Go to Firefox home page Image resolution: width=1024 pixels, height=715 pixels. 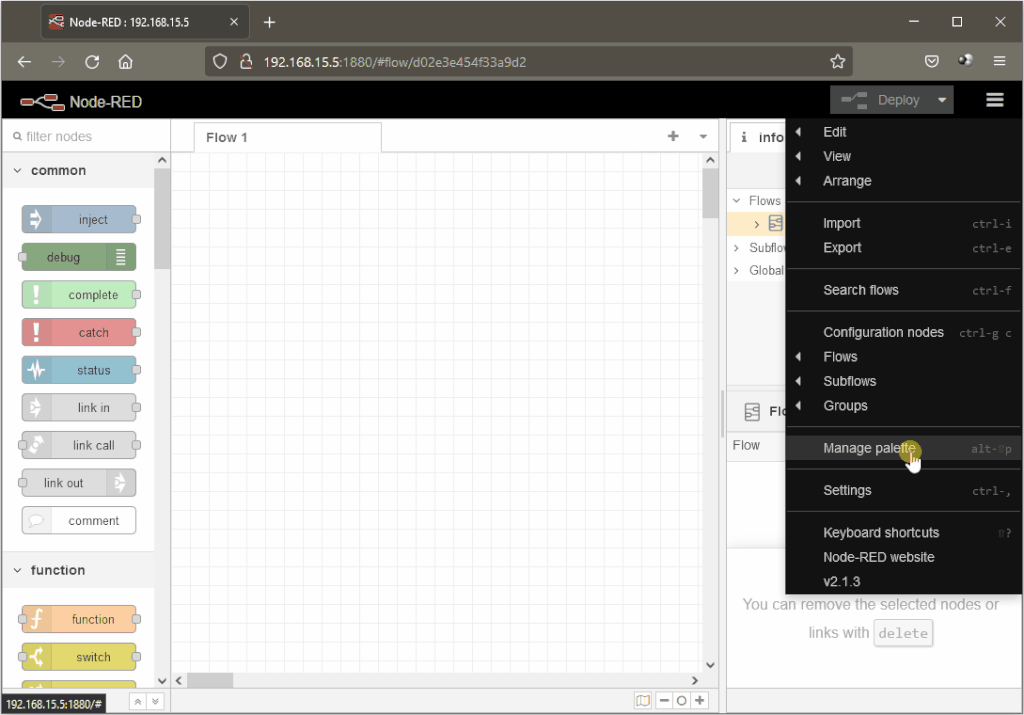(x=125, y=62)
